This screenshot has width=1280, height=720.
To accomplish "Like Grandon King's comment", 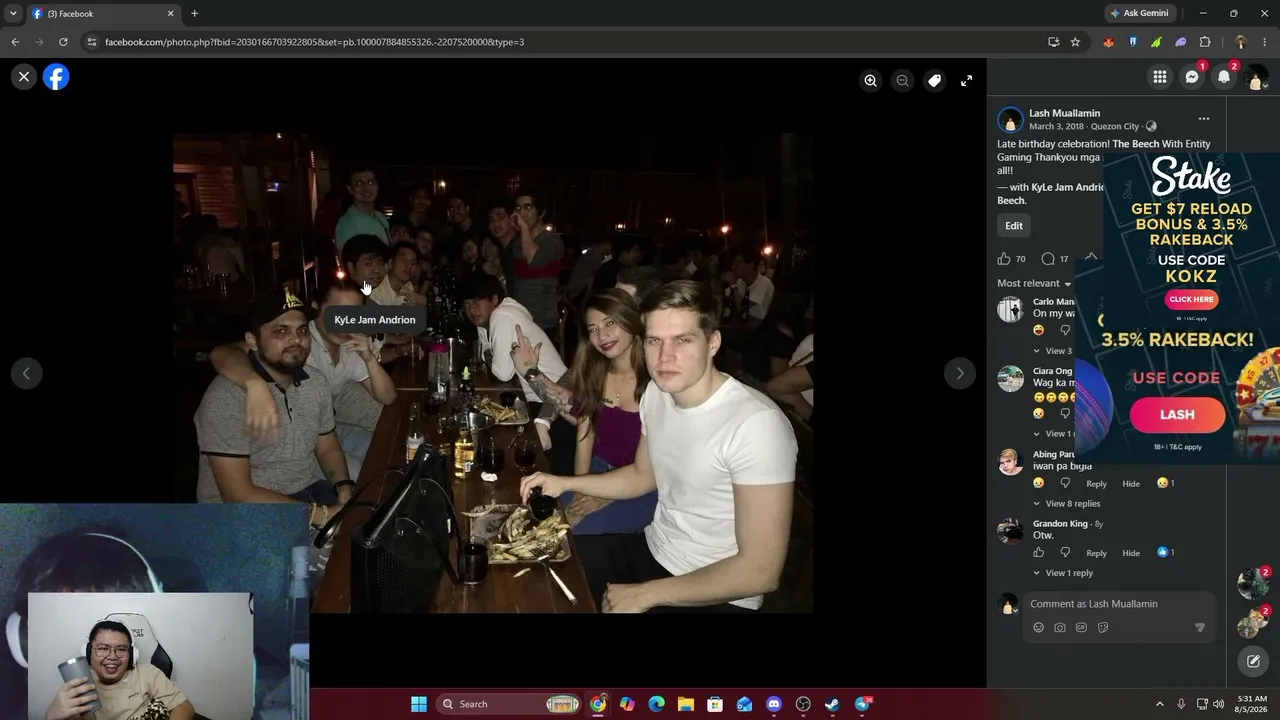I will 1039,553.
